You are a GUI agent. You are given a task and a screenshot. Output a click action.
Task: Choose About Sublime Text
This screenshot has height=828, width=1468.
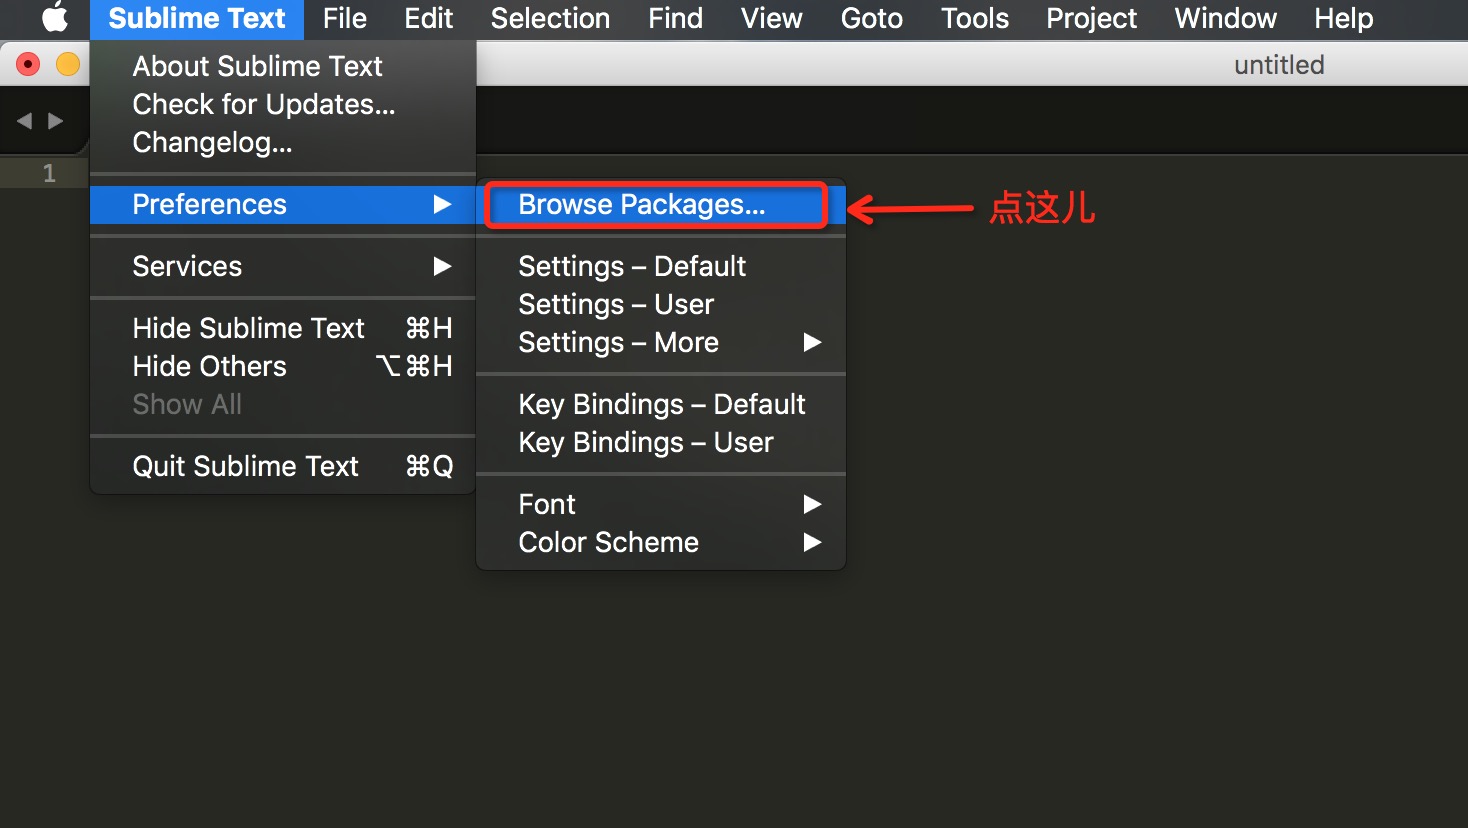click(257, 66)
